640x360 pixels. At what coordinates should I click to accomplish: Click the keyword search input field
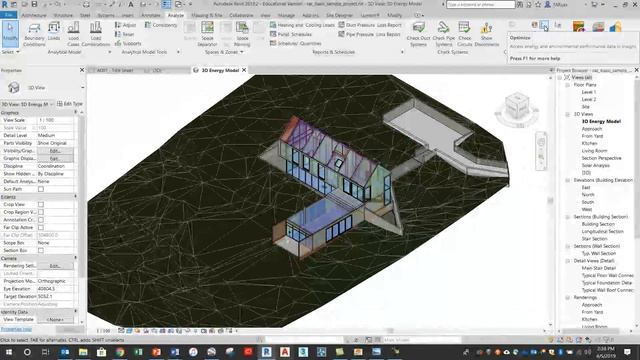(480, 4)
